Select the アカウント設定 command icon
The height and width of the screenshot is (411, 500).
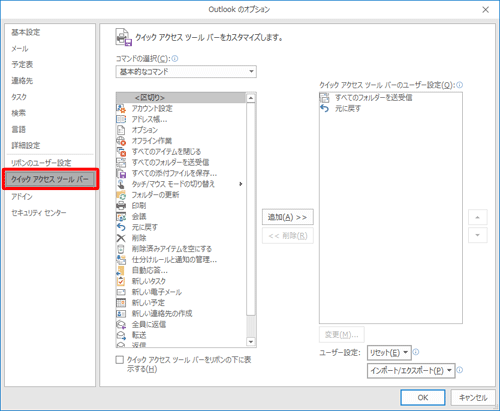click(121, 108)
